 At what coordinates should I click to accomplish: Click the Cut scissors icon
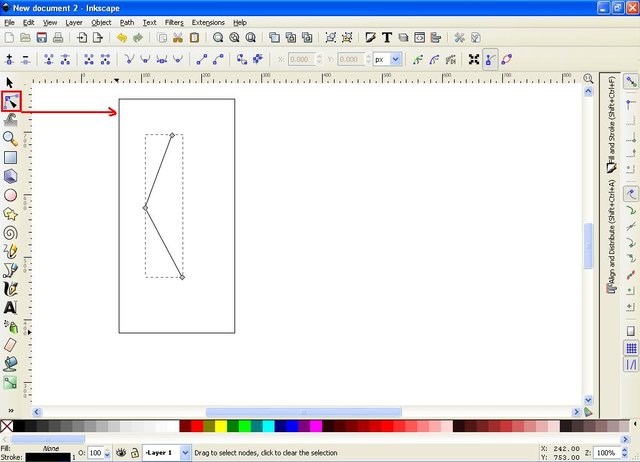178,38
